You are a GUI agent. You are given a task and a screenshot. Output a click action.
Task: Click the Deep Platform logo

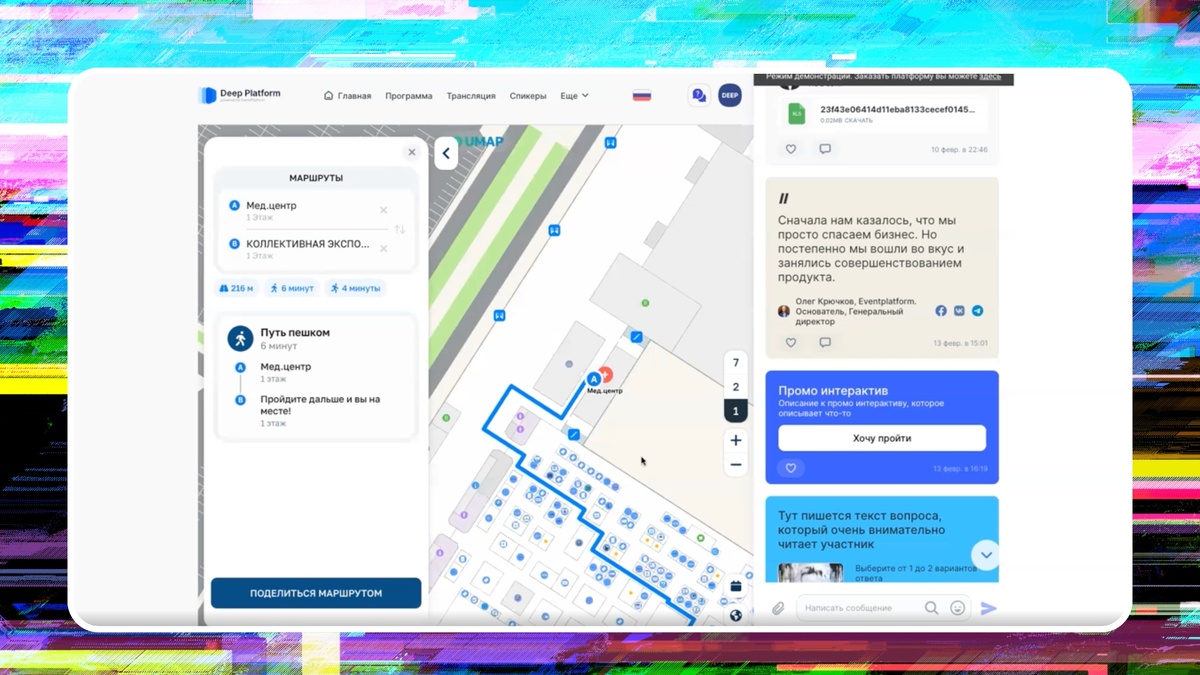coord(240,95)
